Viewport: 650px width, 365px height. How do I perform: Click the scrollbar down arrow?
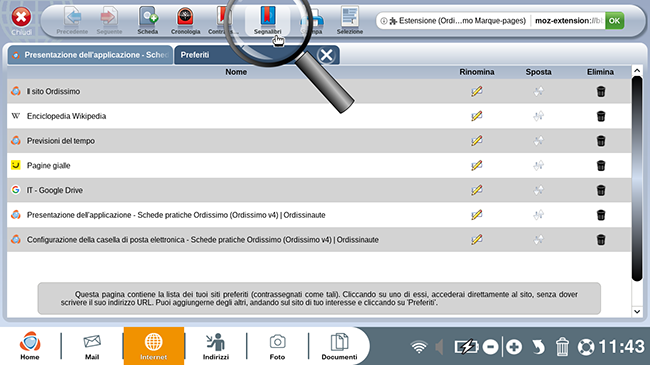click(x=637, y=311)
